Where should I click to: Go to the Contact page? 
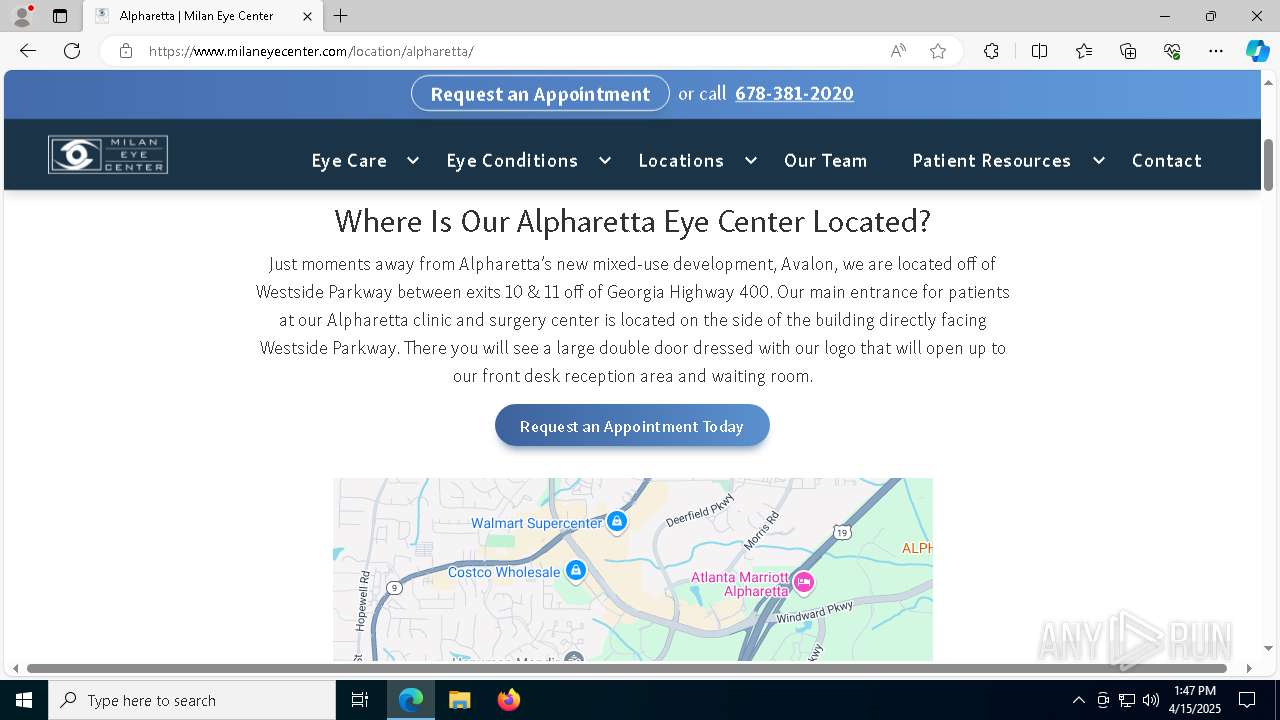click(x=1166, y=160)
